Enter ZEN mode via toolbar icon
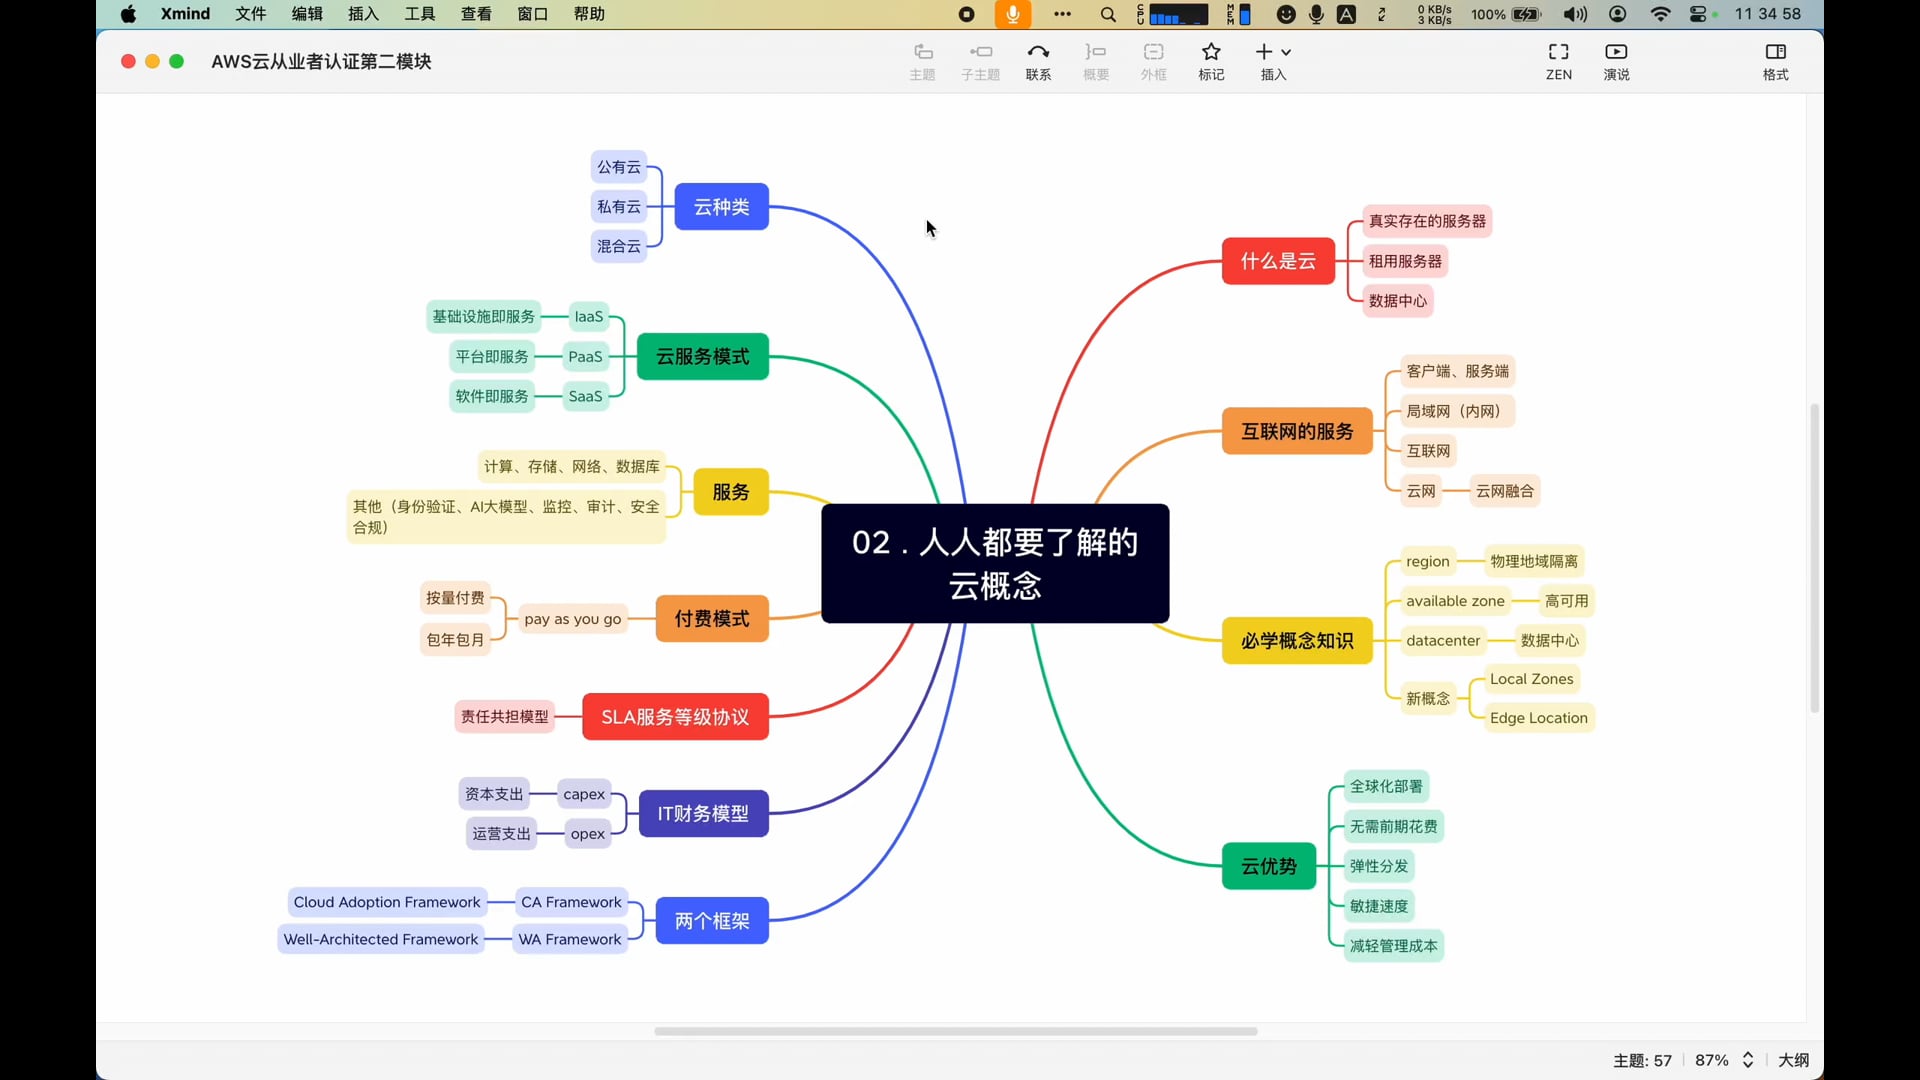The height and width of the screenshot is (1080, 1920). [x=1558, y=61]
